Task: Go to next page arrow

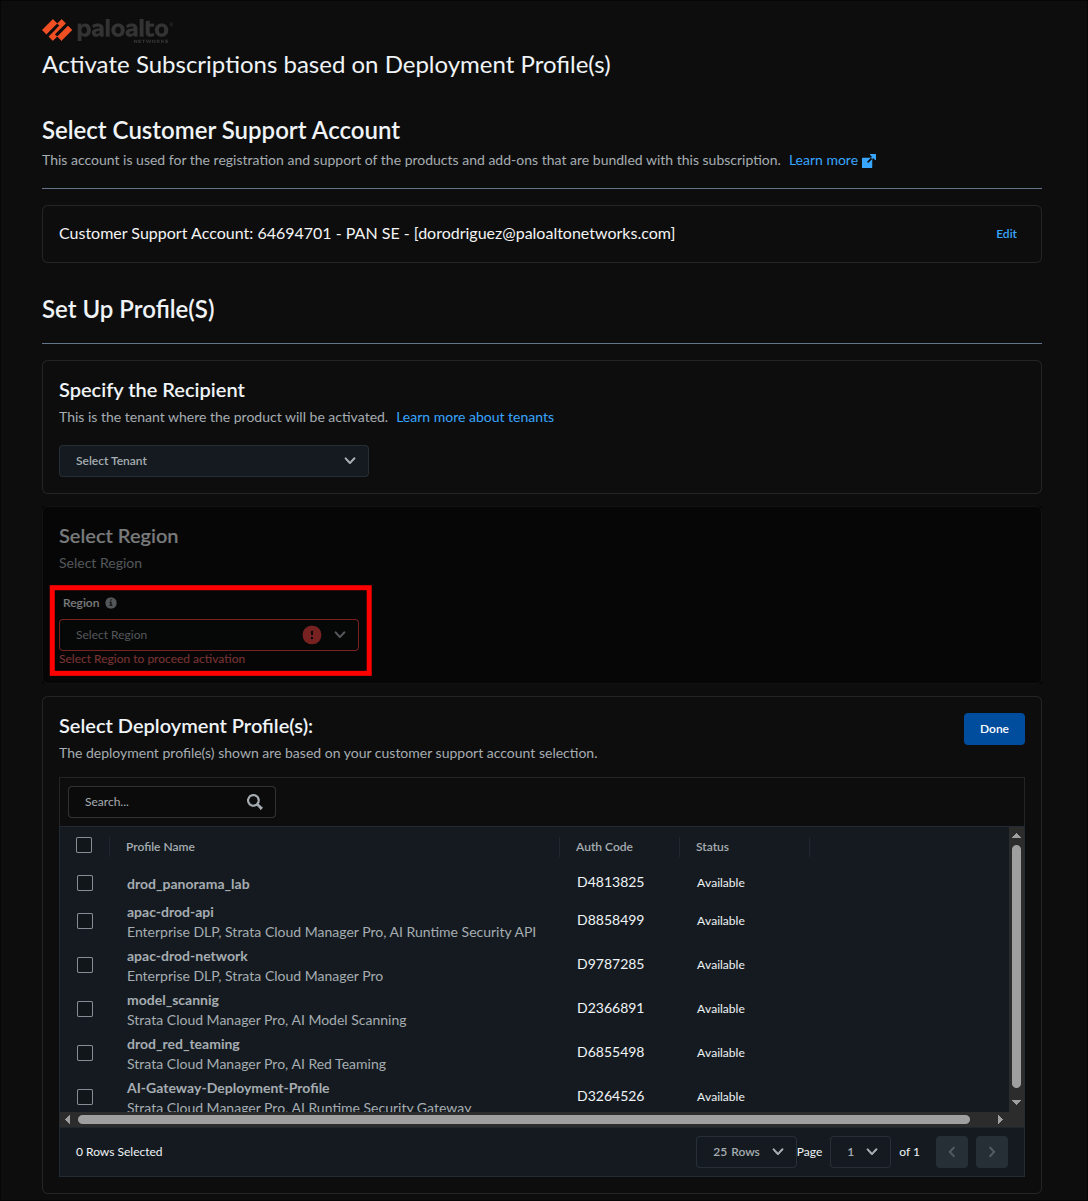Action: pos(992,1152)
